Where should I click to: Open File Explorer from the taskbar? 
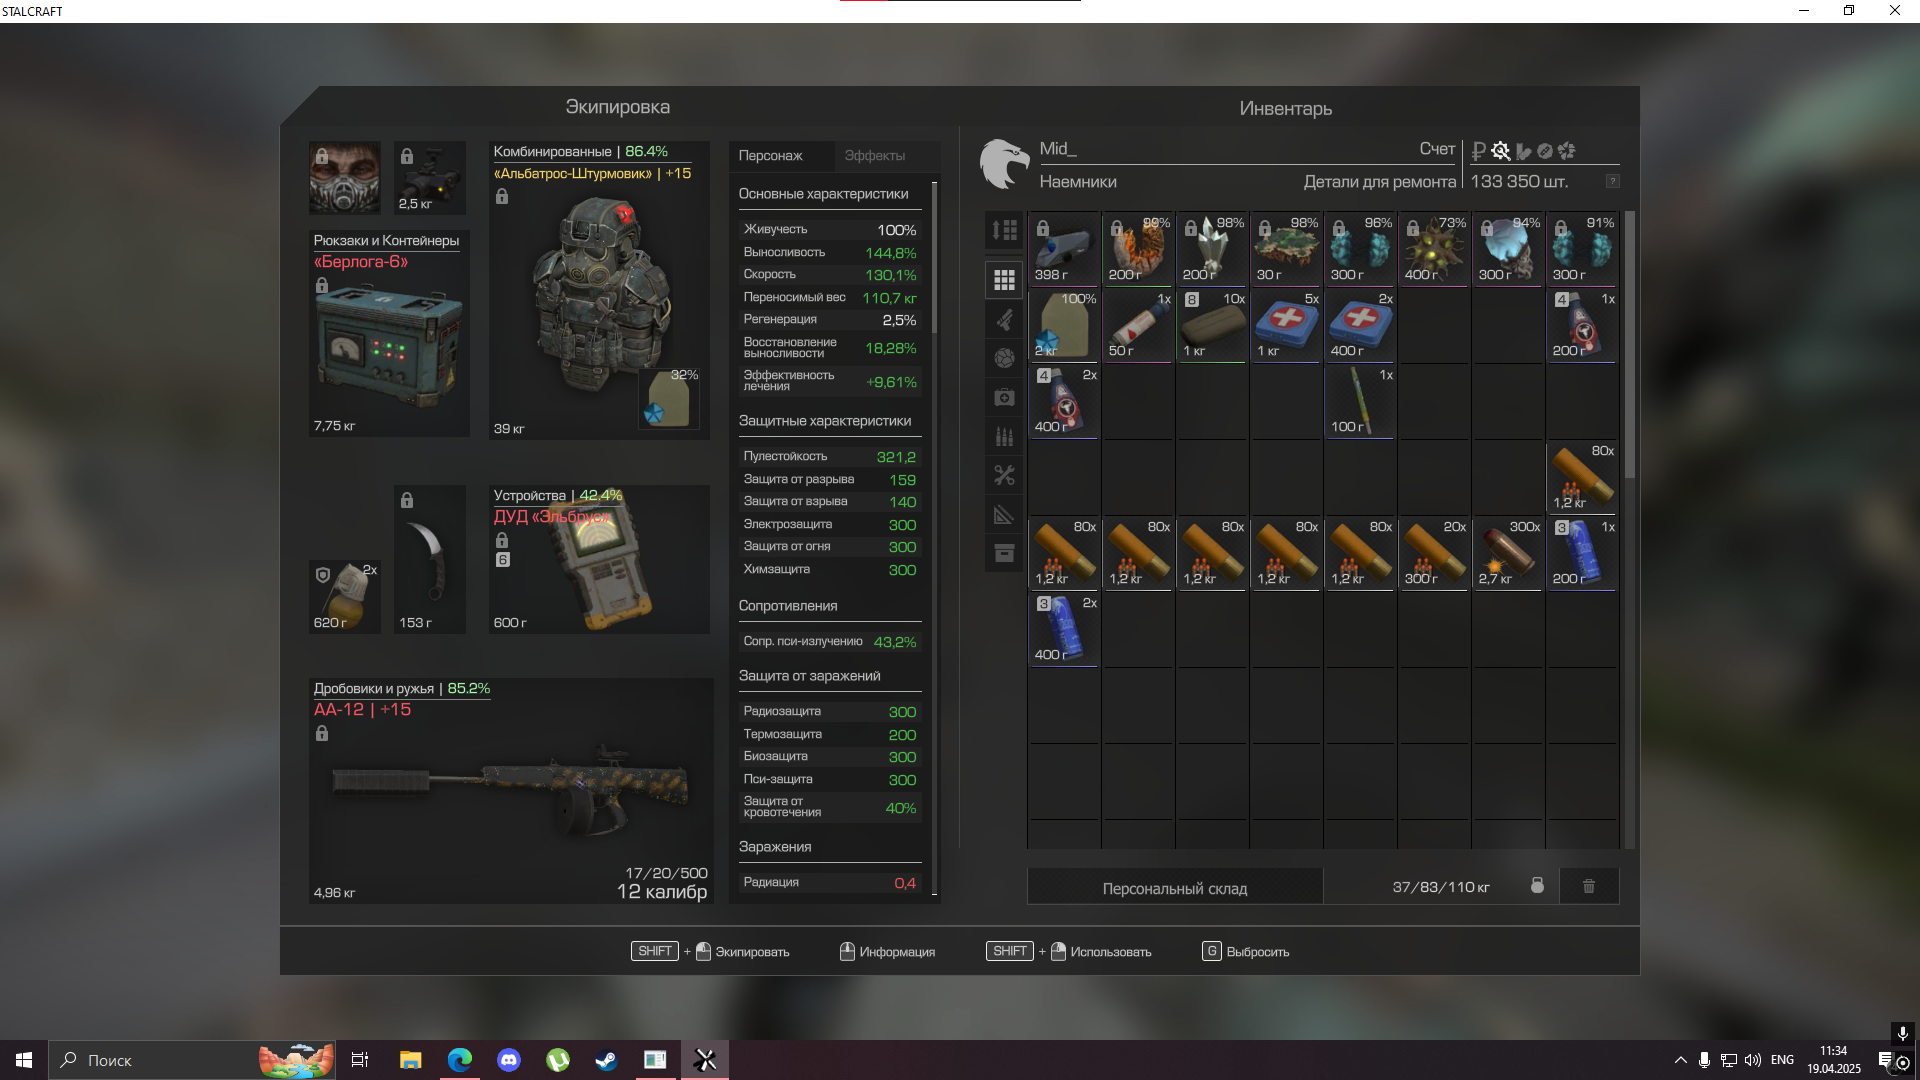pyautogui.click(x=411, y=1060)
